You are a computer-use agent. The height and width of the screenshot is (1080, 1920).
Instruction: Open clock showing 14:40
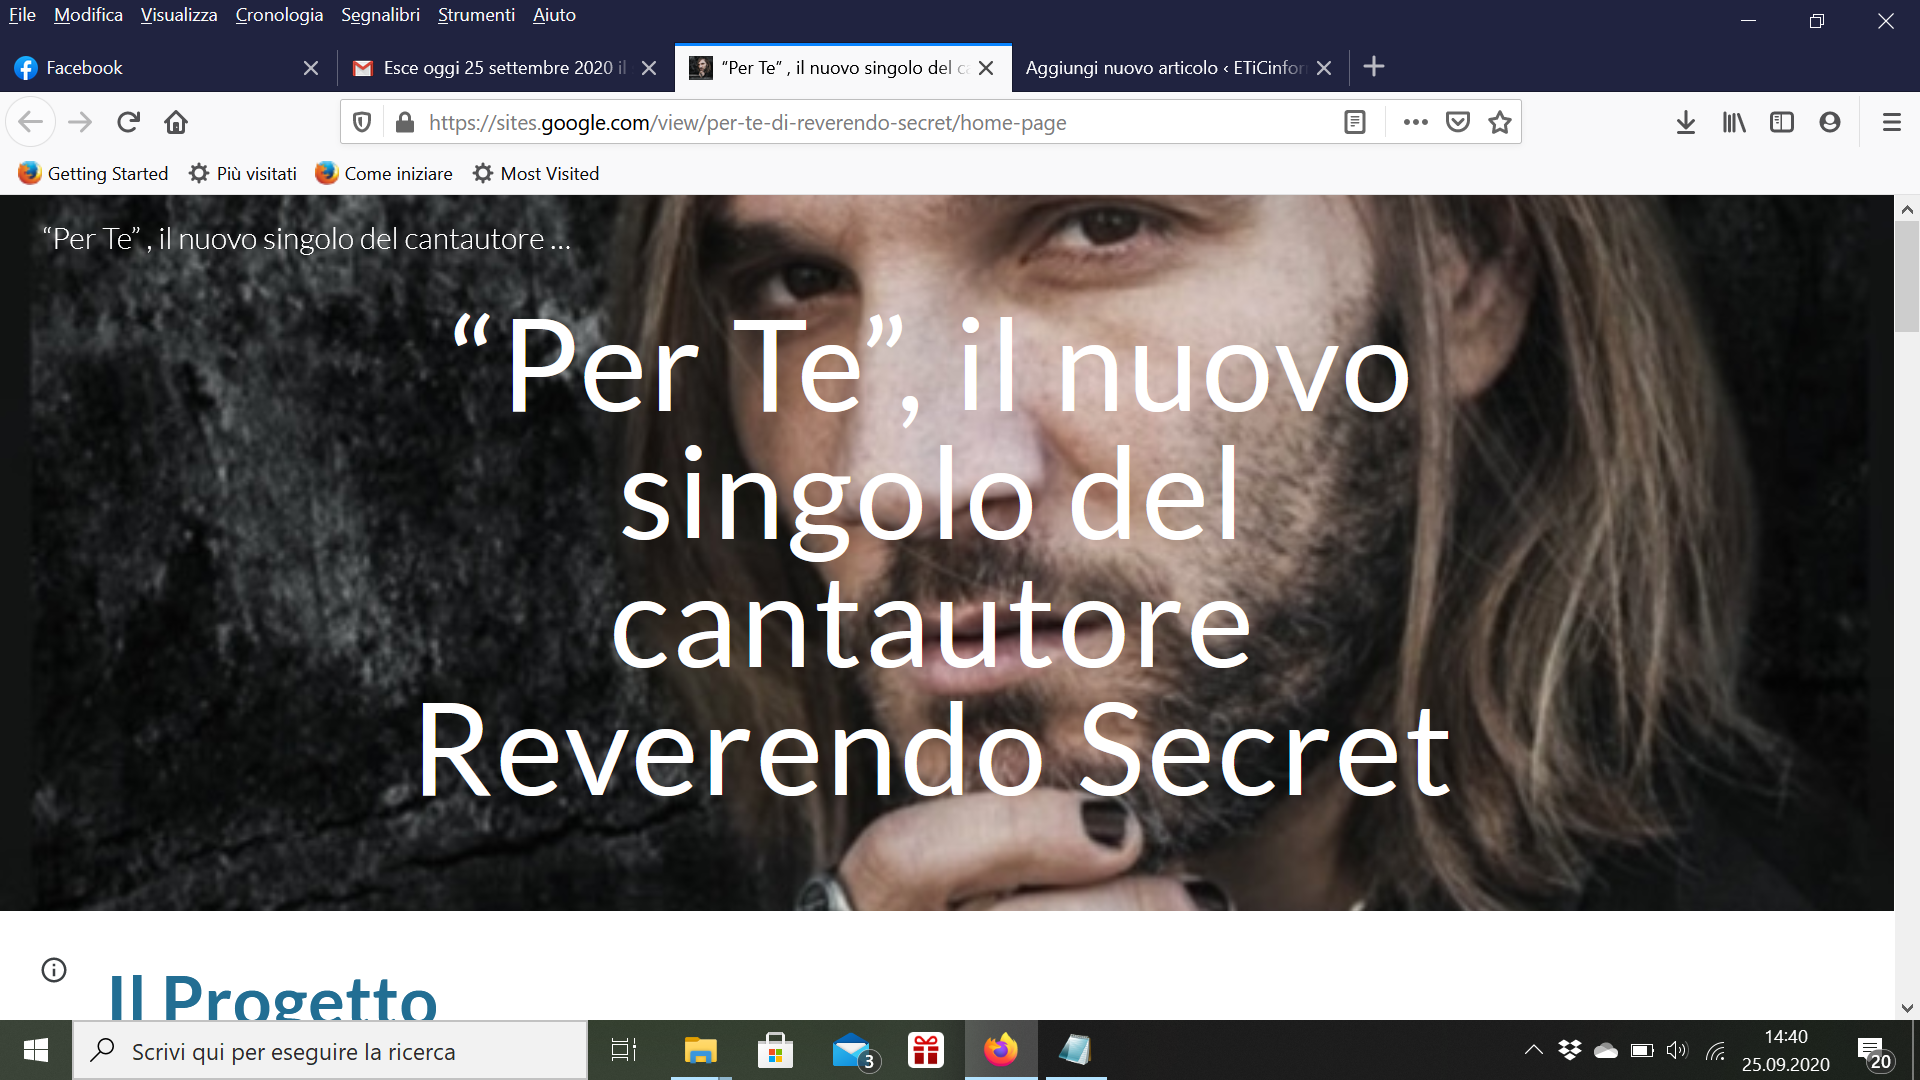click(1786, 1050)
